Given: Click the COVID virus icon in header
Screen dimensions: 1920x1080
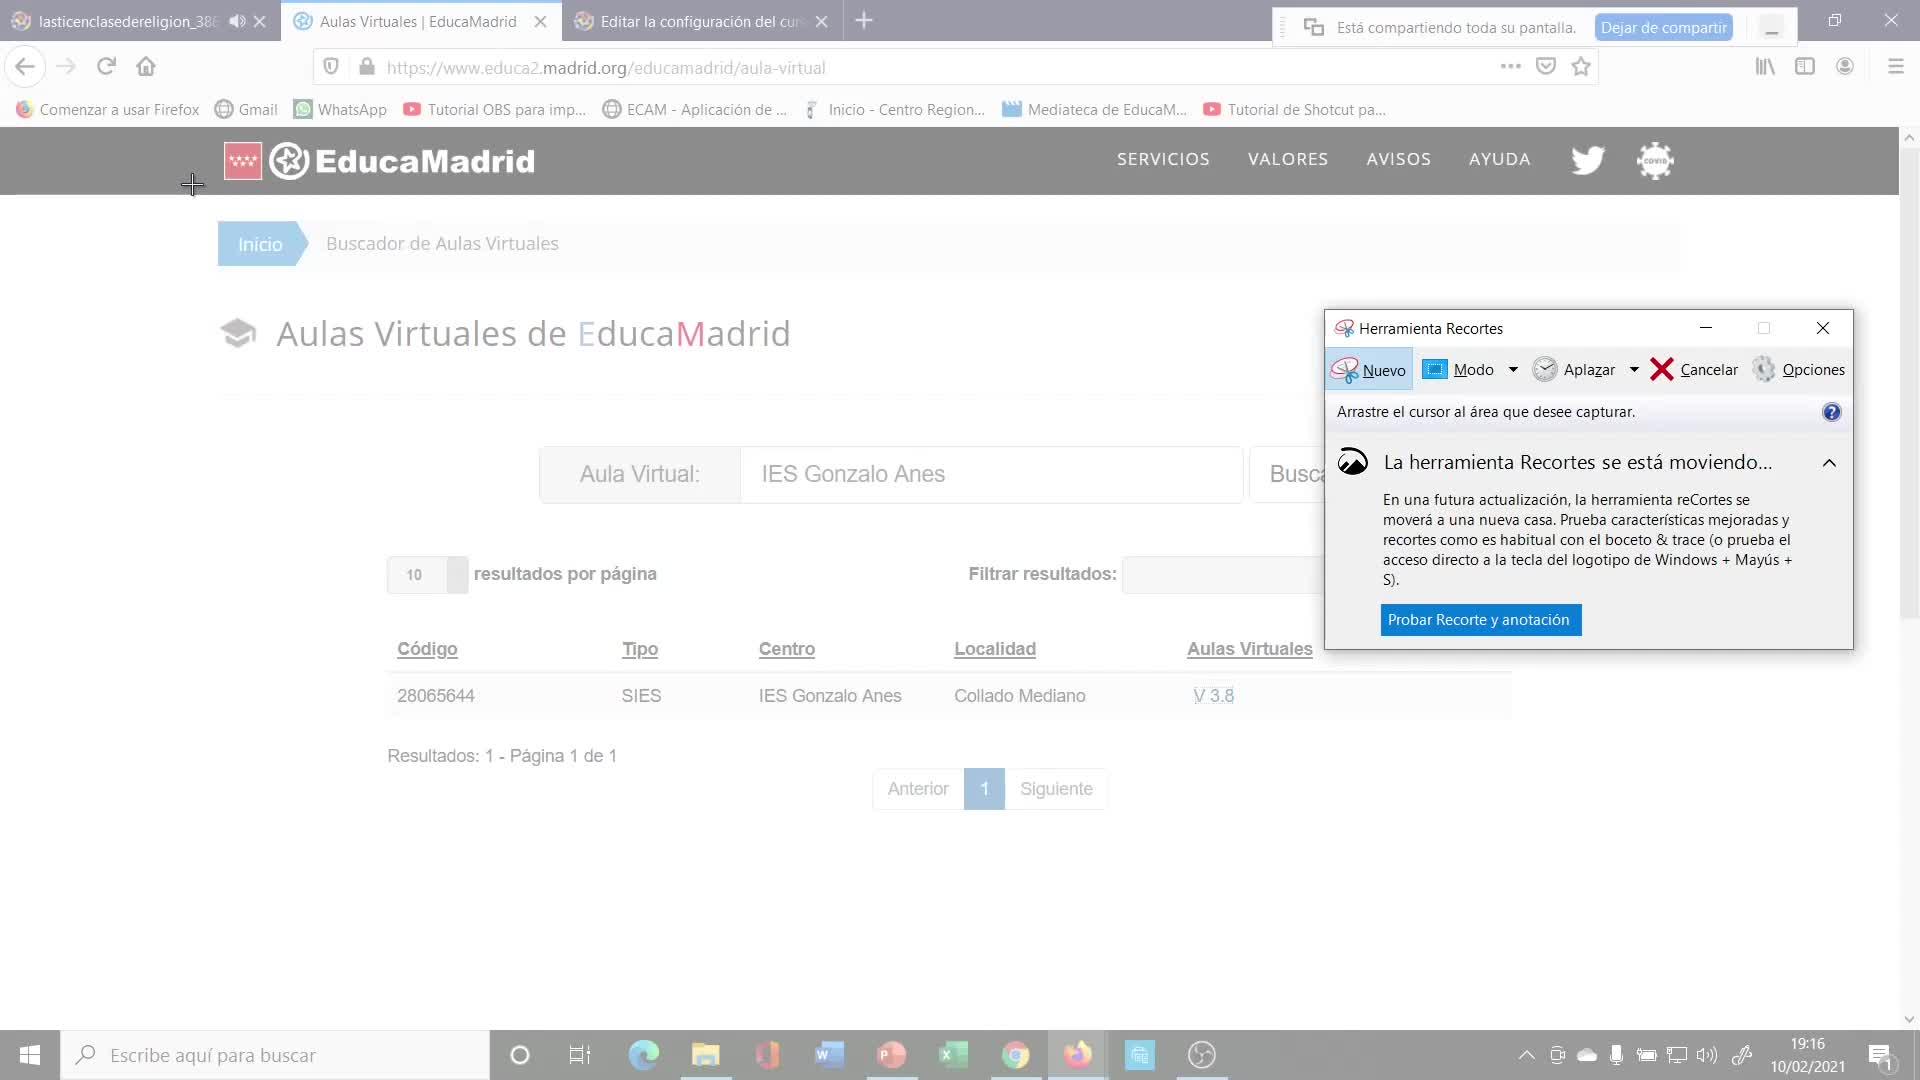Looking at the screenshot, I should (x=1655, y=160).
